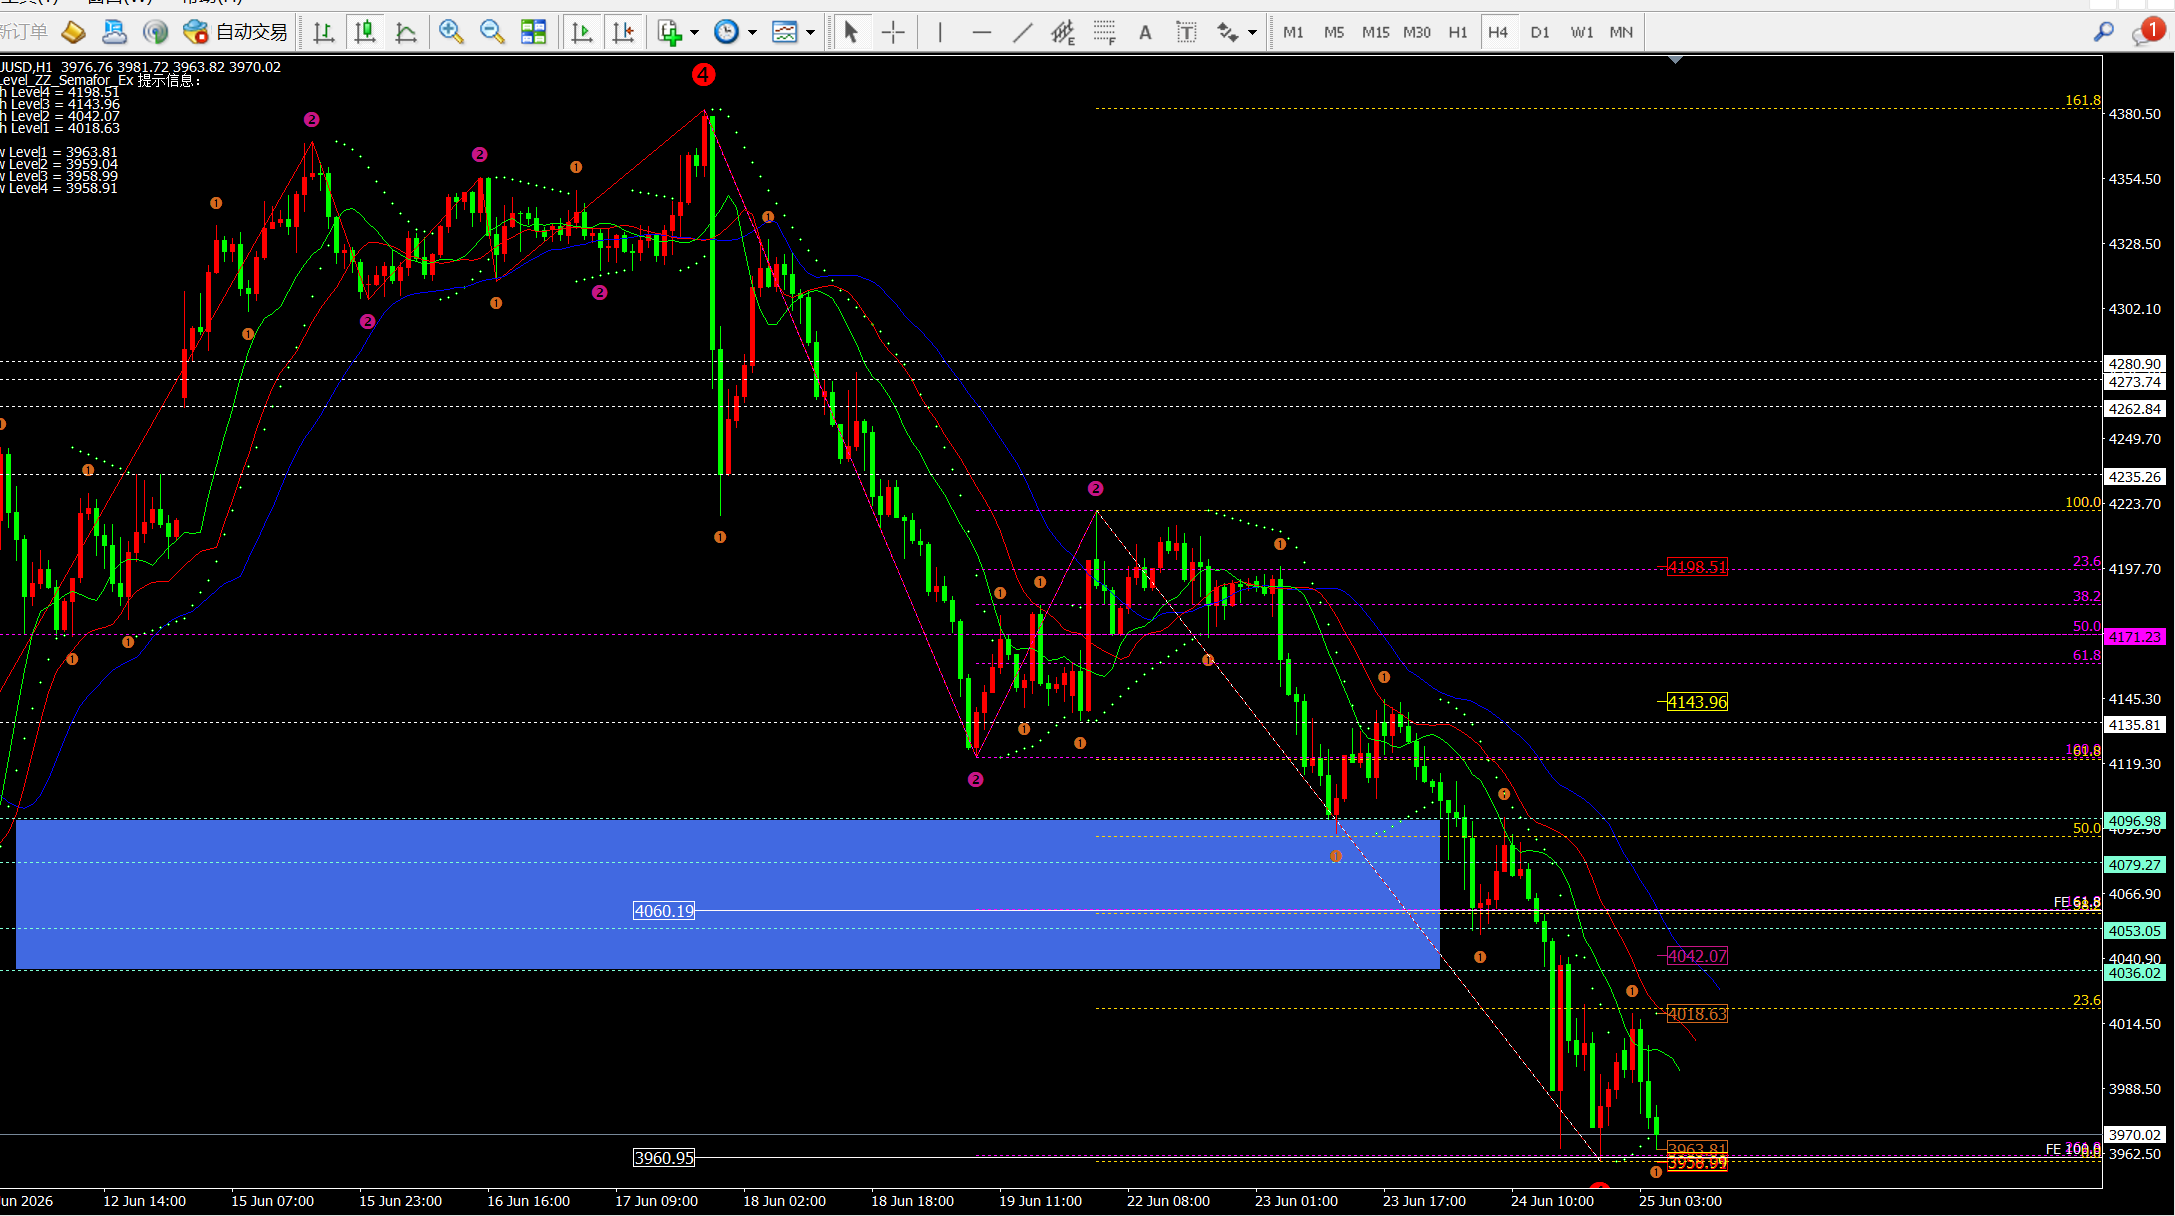Switch to the M1 timeframe
This screenshot has height=1216, width=2175.
[x=1293, y=33]
